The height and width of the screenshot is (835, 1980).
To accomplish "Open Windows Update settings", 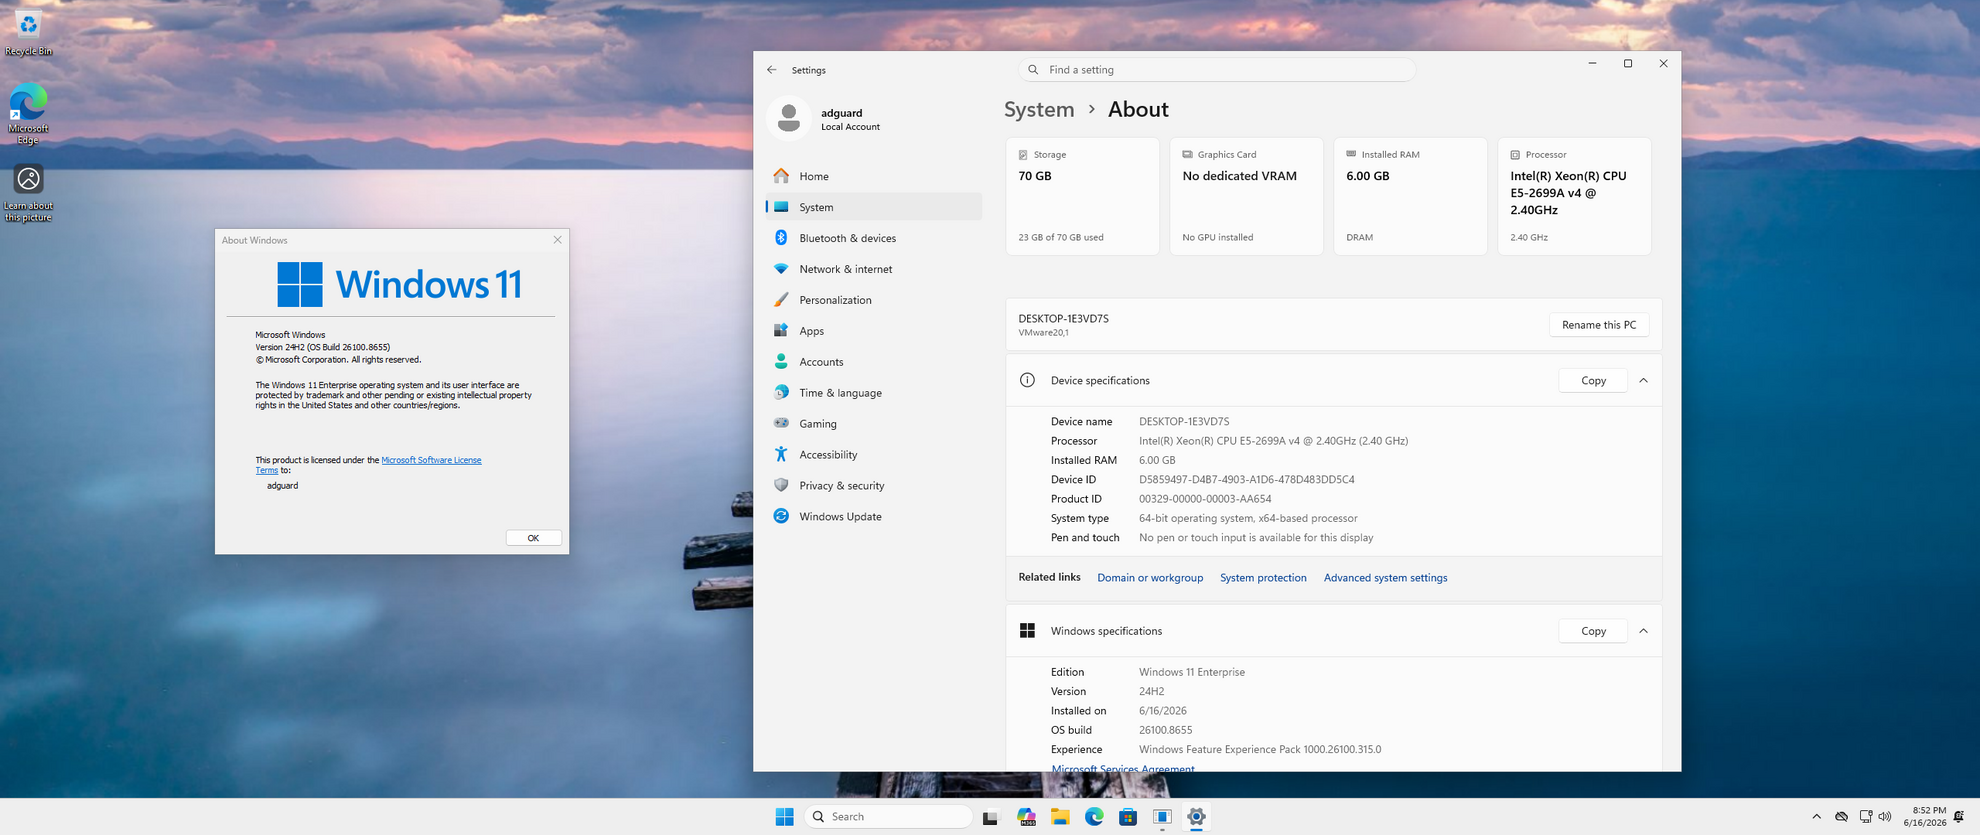I will point(873,517).
